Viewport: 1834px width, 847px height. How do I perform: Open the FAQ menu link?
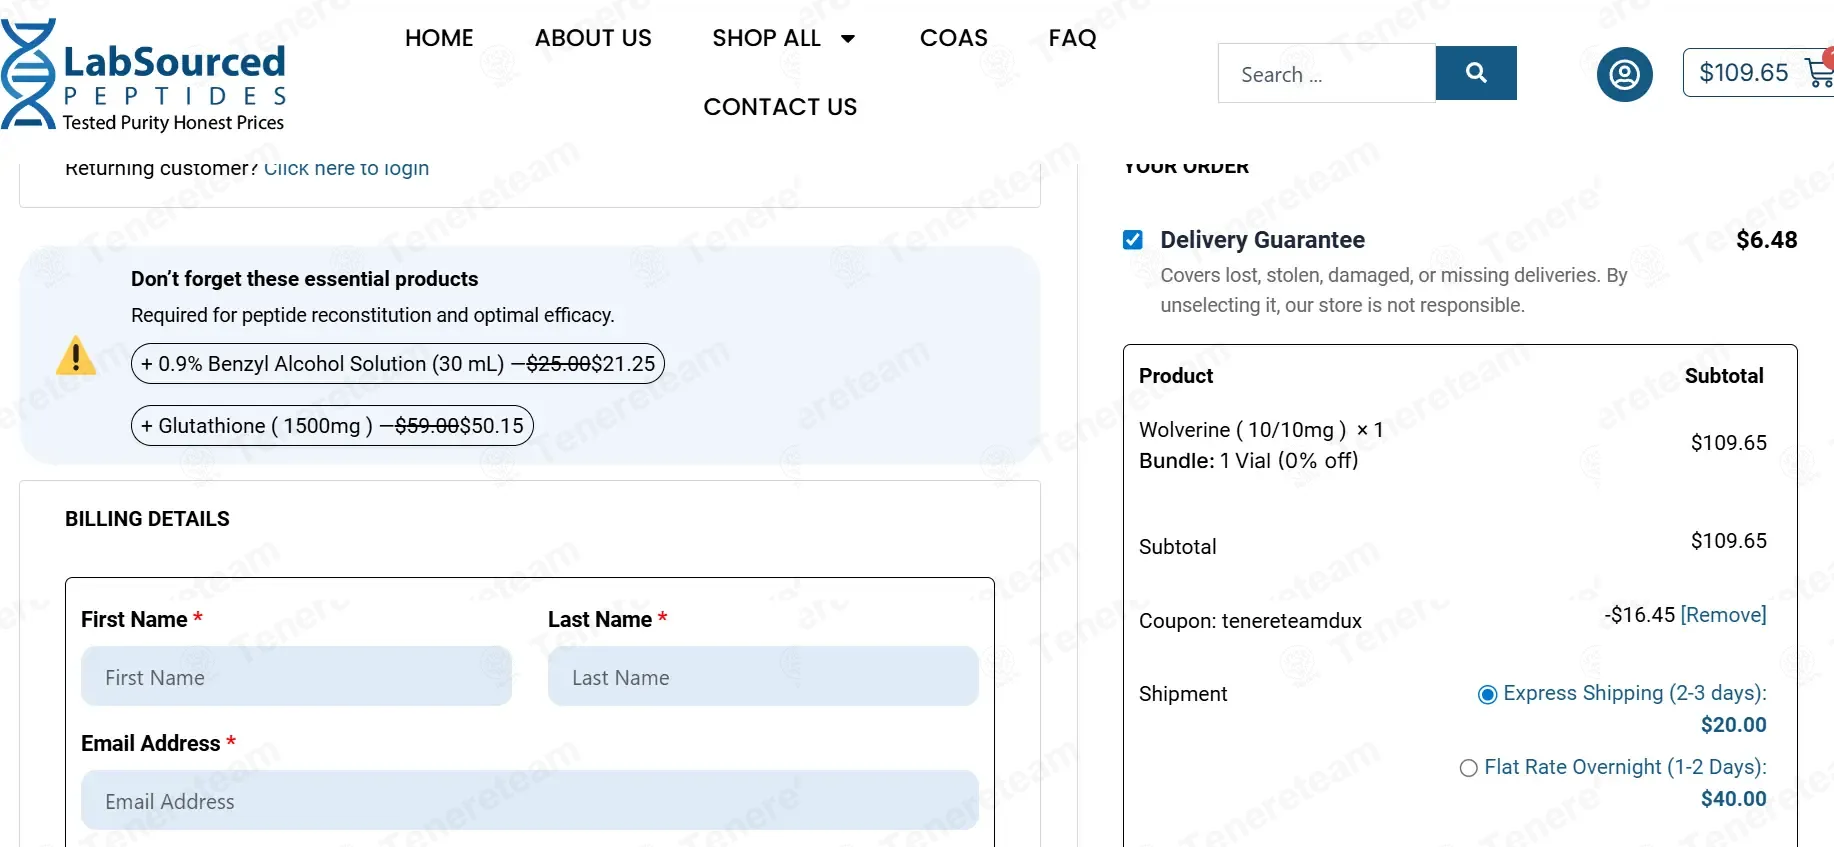(1072, 38)
